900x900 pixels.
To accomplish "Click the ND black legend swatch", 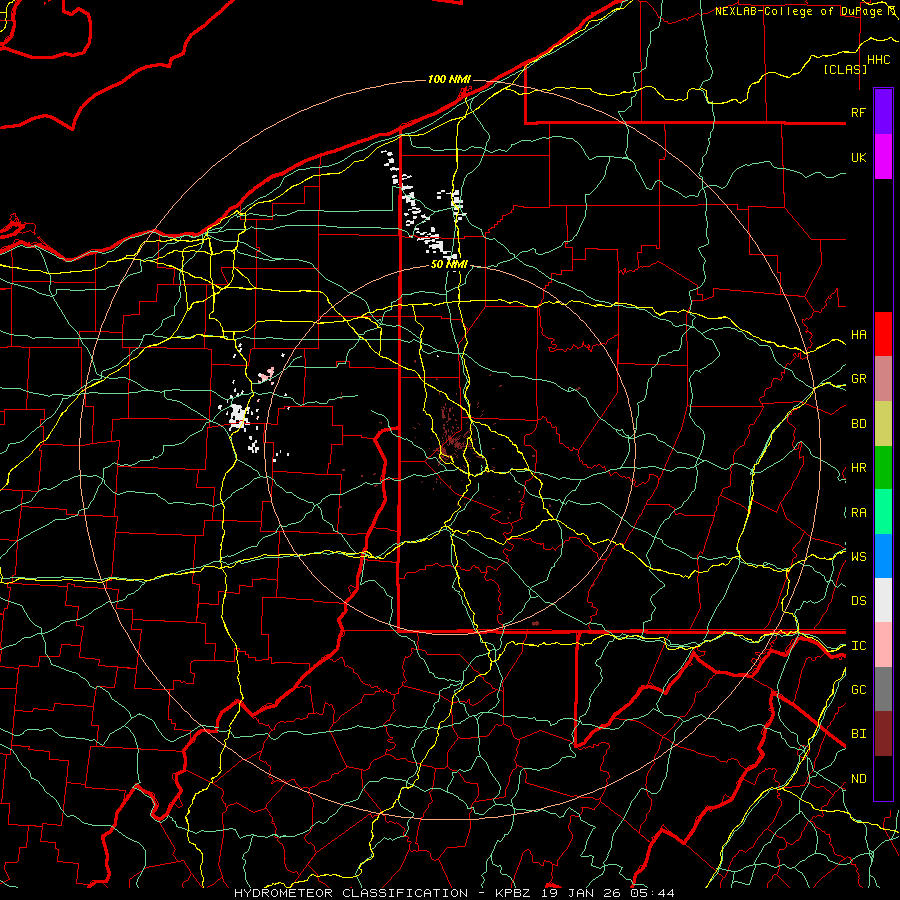I will coord(883,778).
